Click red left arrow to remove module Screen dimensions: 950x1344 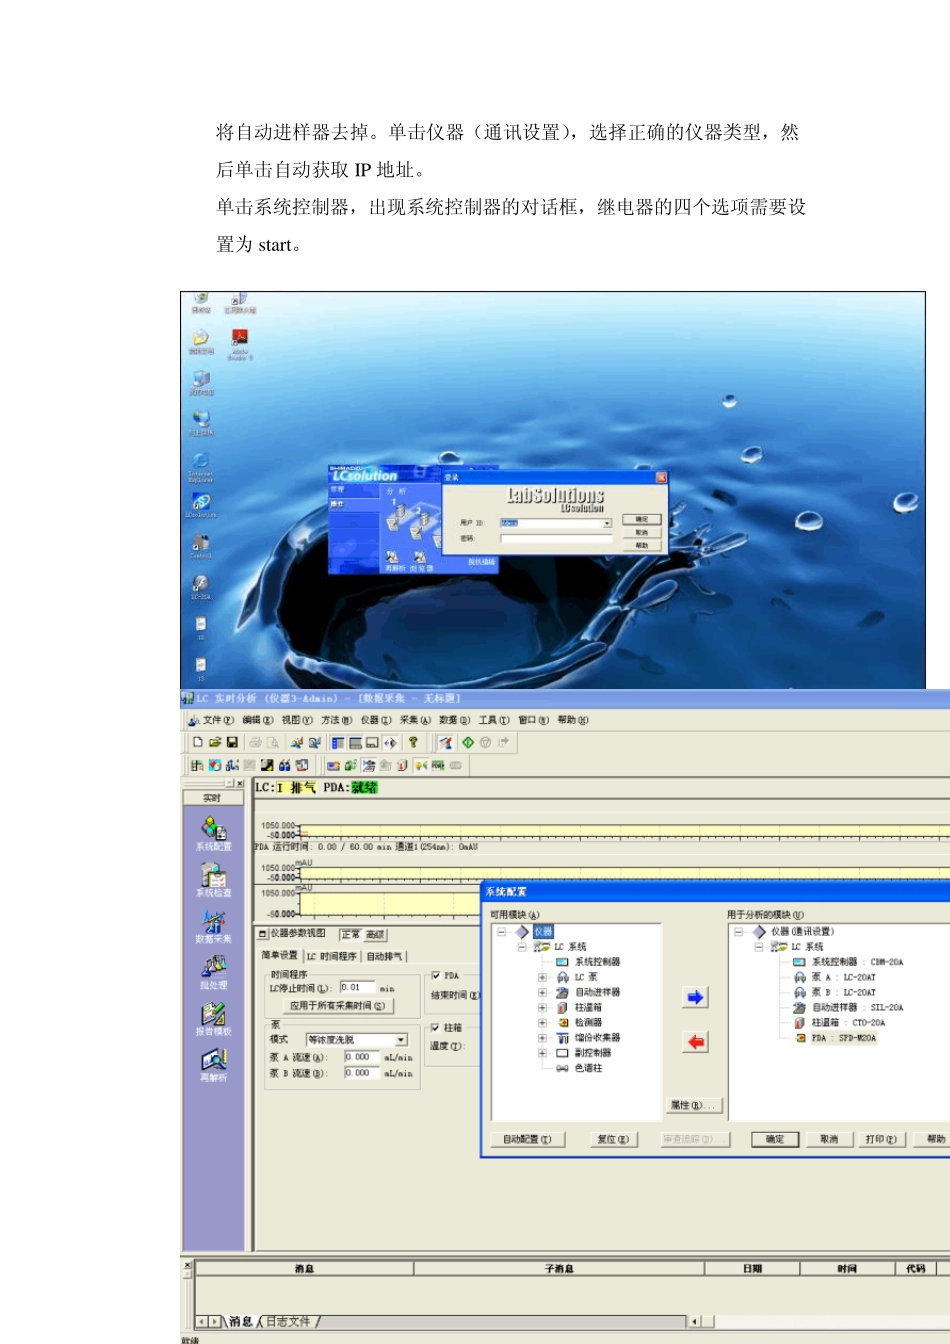pos(695,1042)
